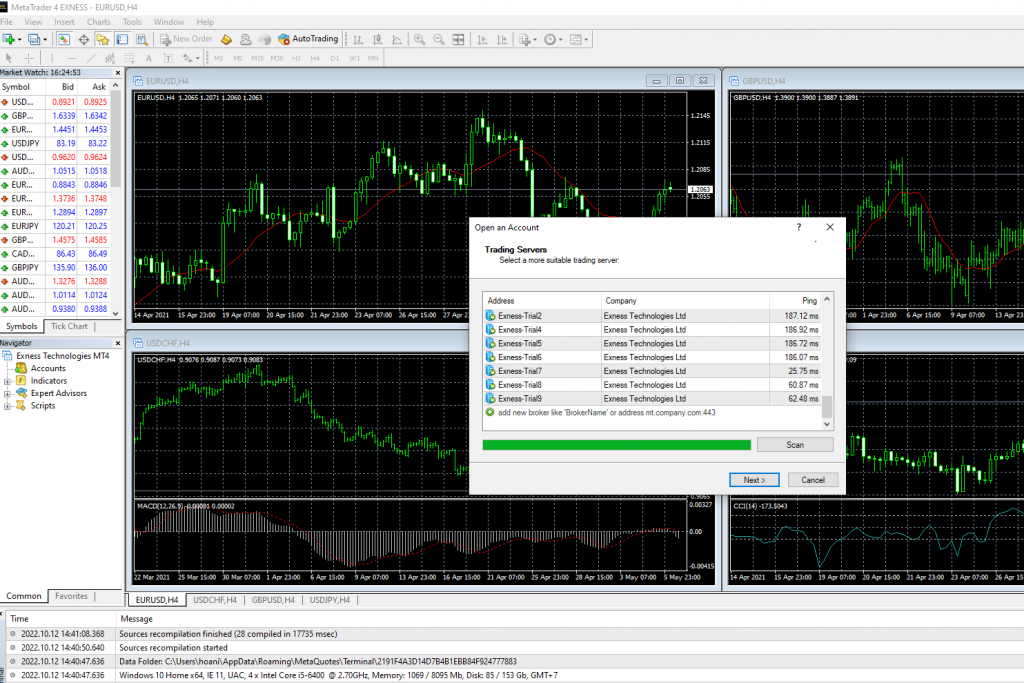
Task: Select the trendline tool
Action: [x=91, y=58]
